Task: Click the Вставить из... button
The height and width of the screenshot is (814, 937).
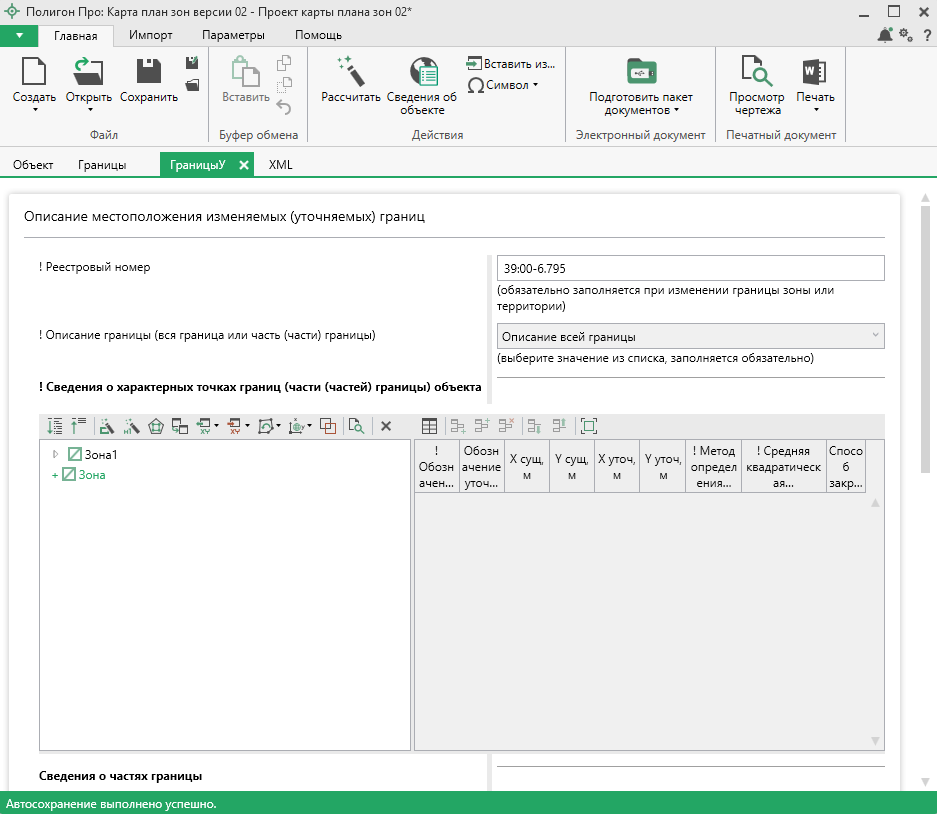Action: (x=510, y=63)
